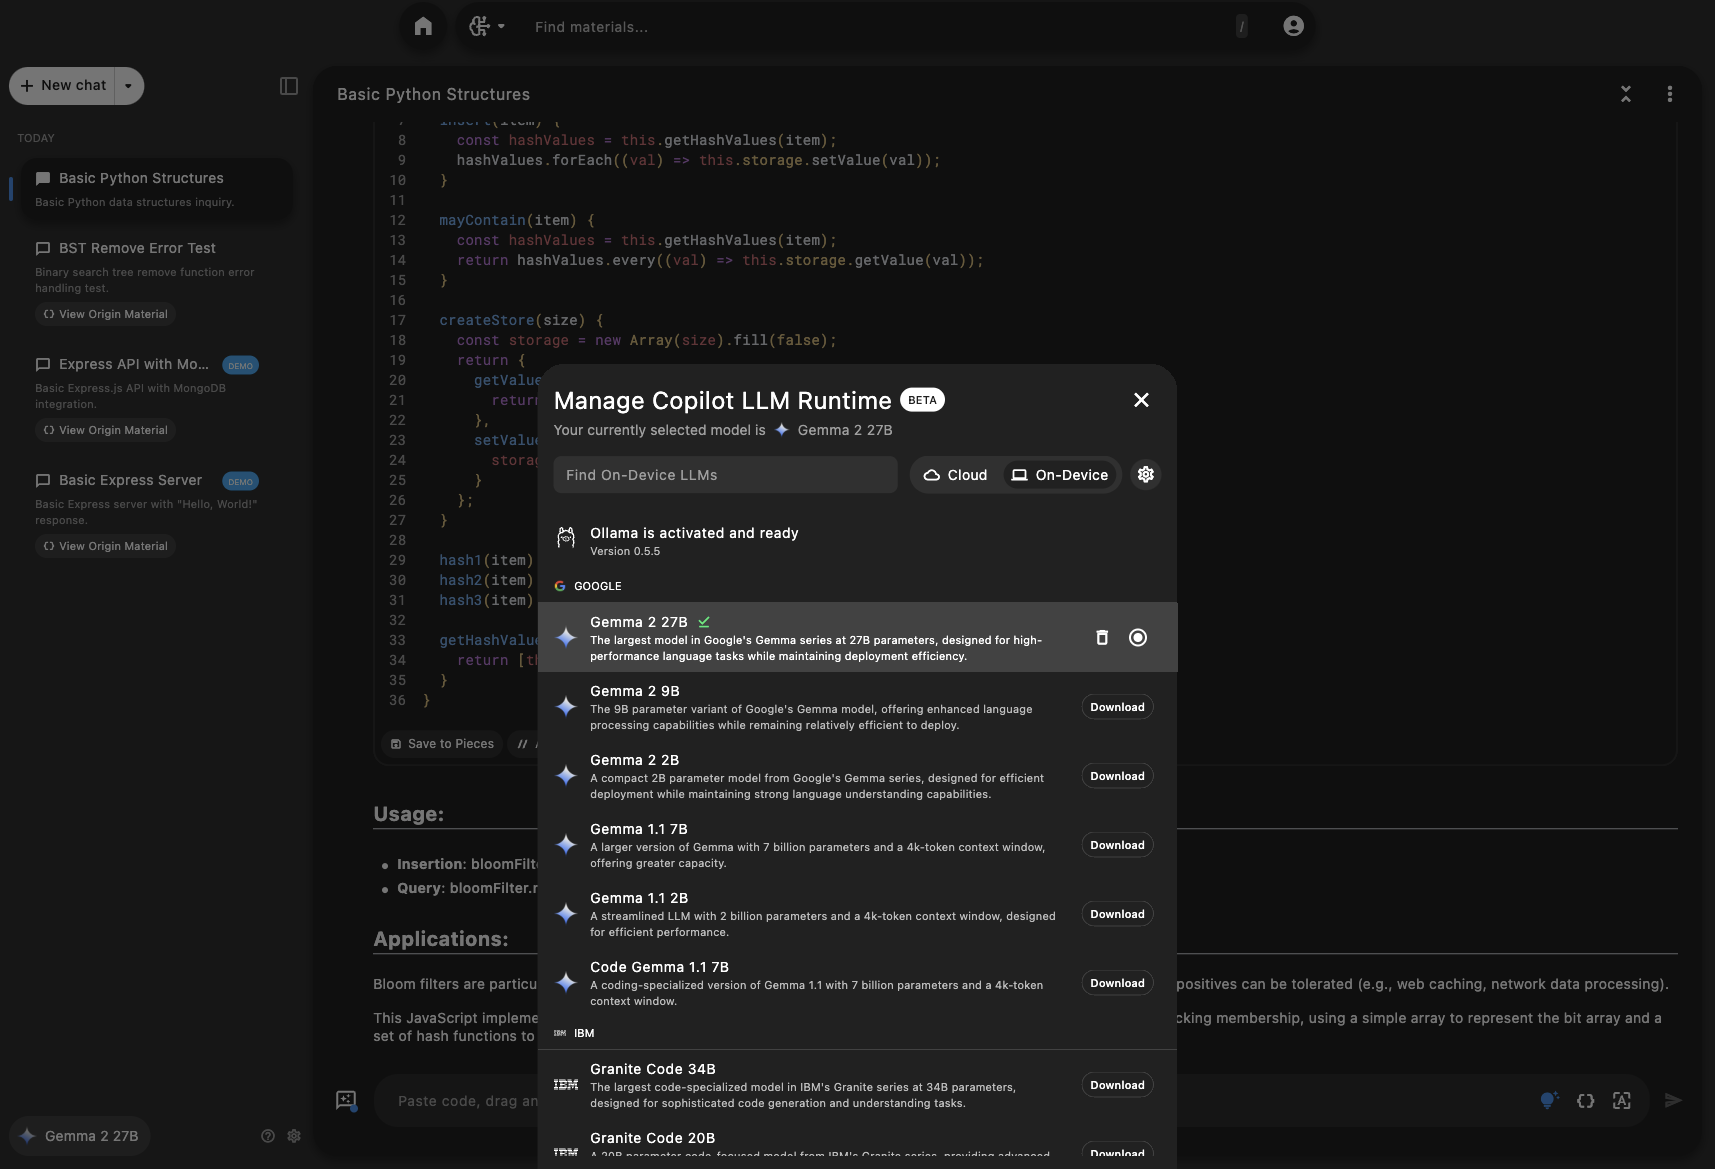Select the Gemma 2 27B radio button
This screenshot has width=1715, height=1169.
tap(1138, 637)
